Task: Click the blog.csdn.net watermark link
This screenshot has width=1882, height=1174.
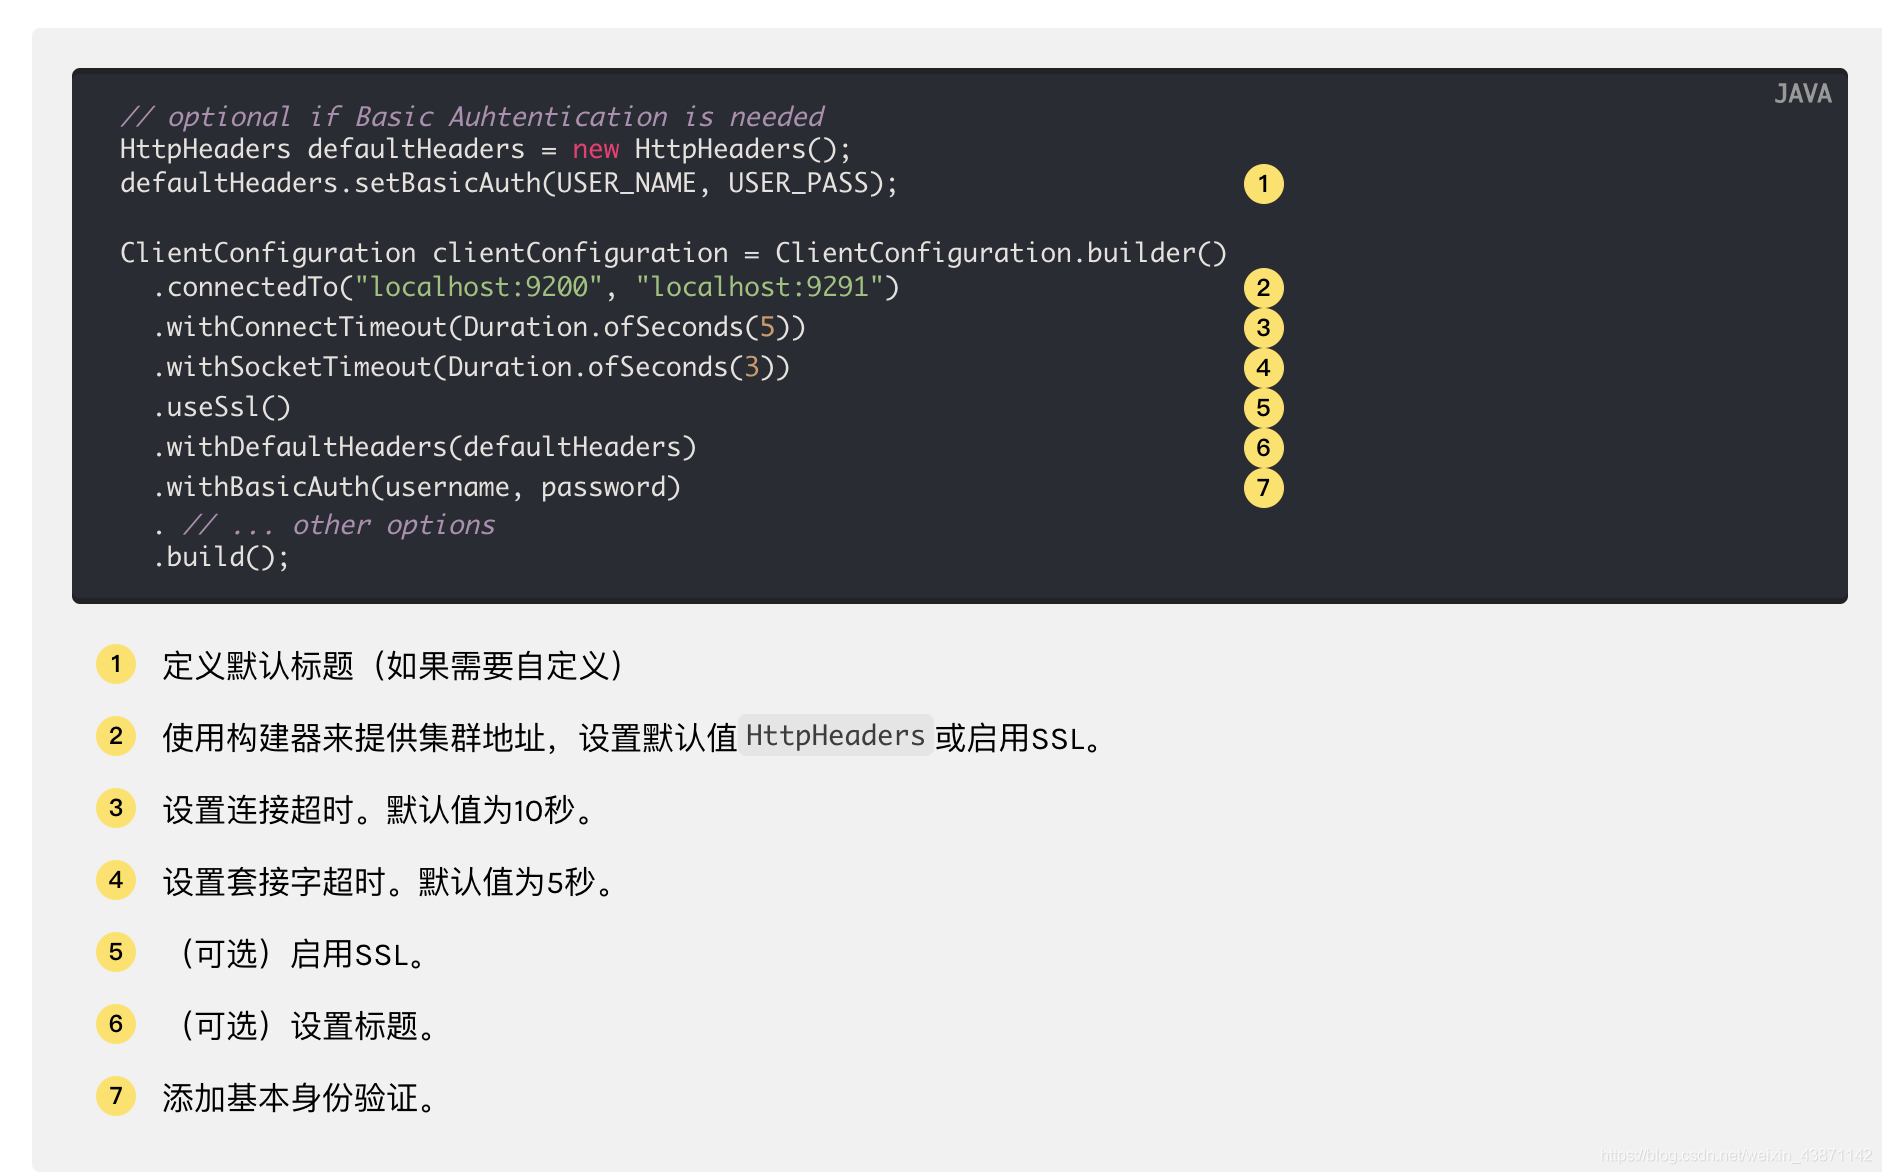Action: click(1736, 1155)
